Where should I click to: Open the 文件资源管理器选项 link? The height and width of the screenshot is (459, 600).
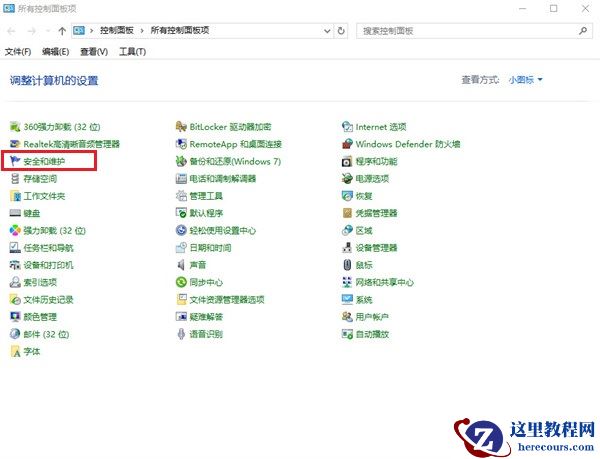pyautogui.click(x=227, y=299)
